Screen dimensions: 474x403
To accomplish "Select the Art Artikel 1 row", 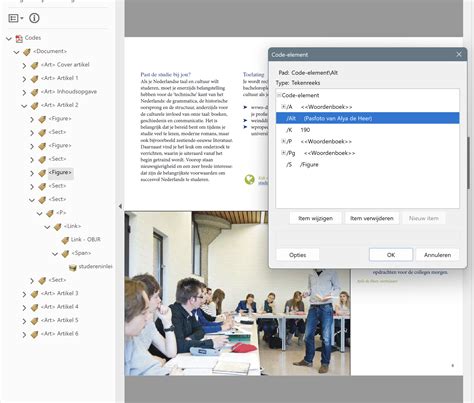I will (59, 78).
